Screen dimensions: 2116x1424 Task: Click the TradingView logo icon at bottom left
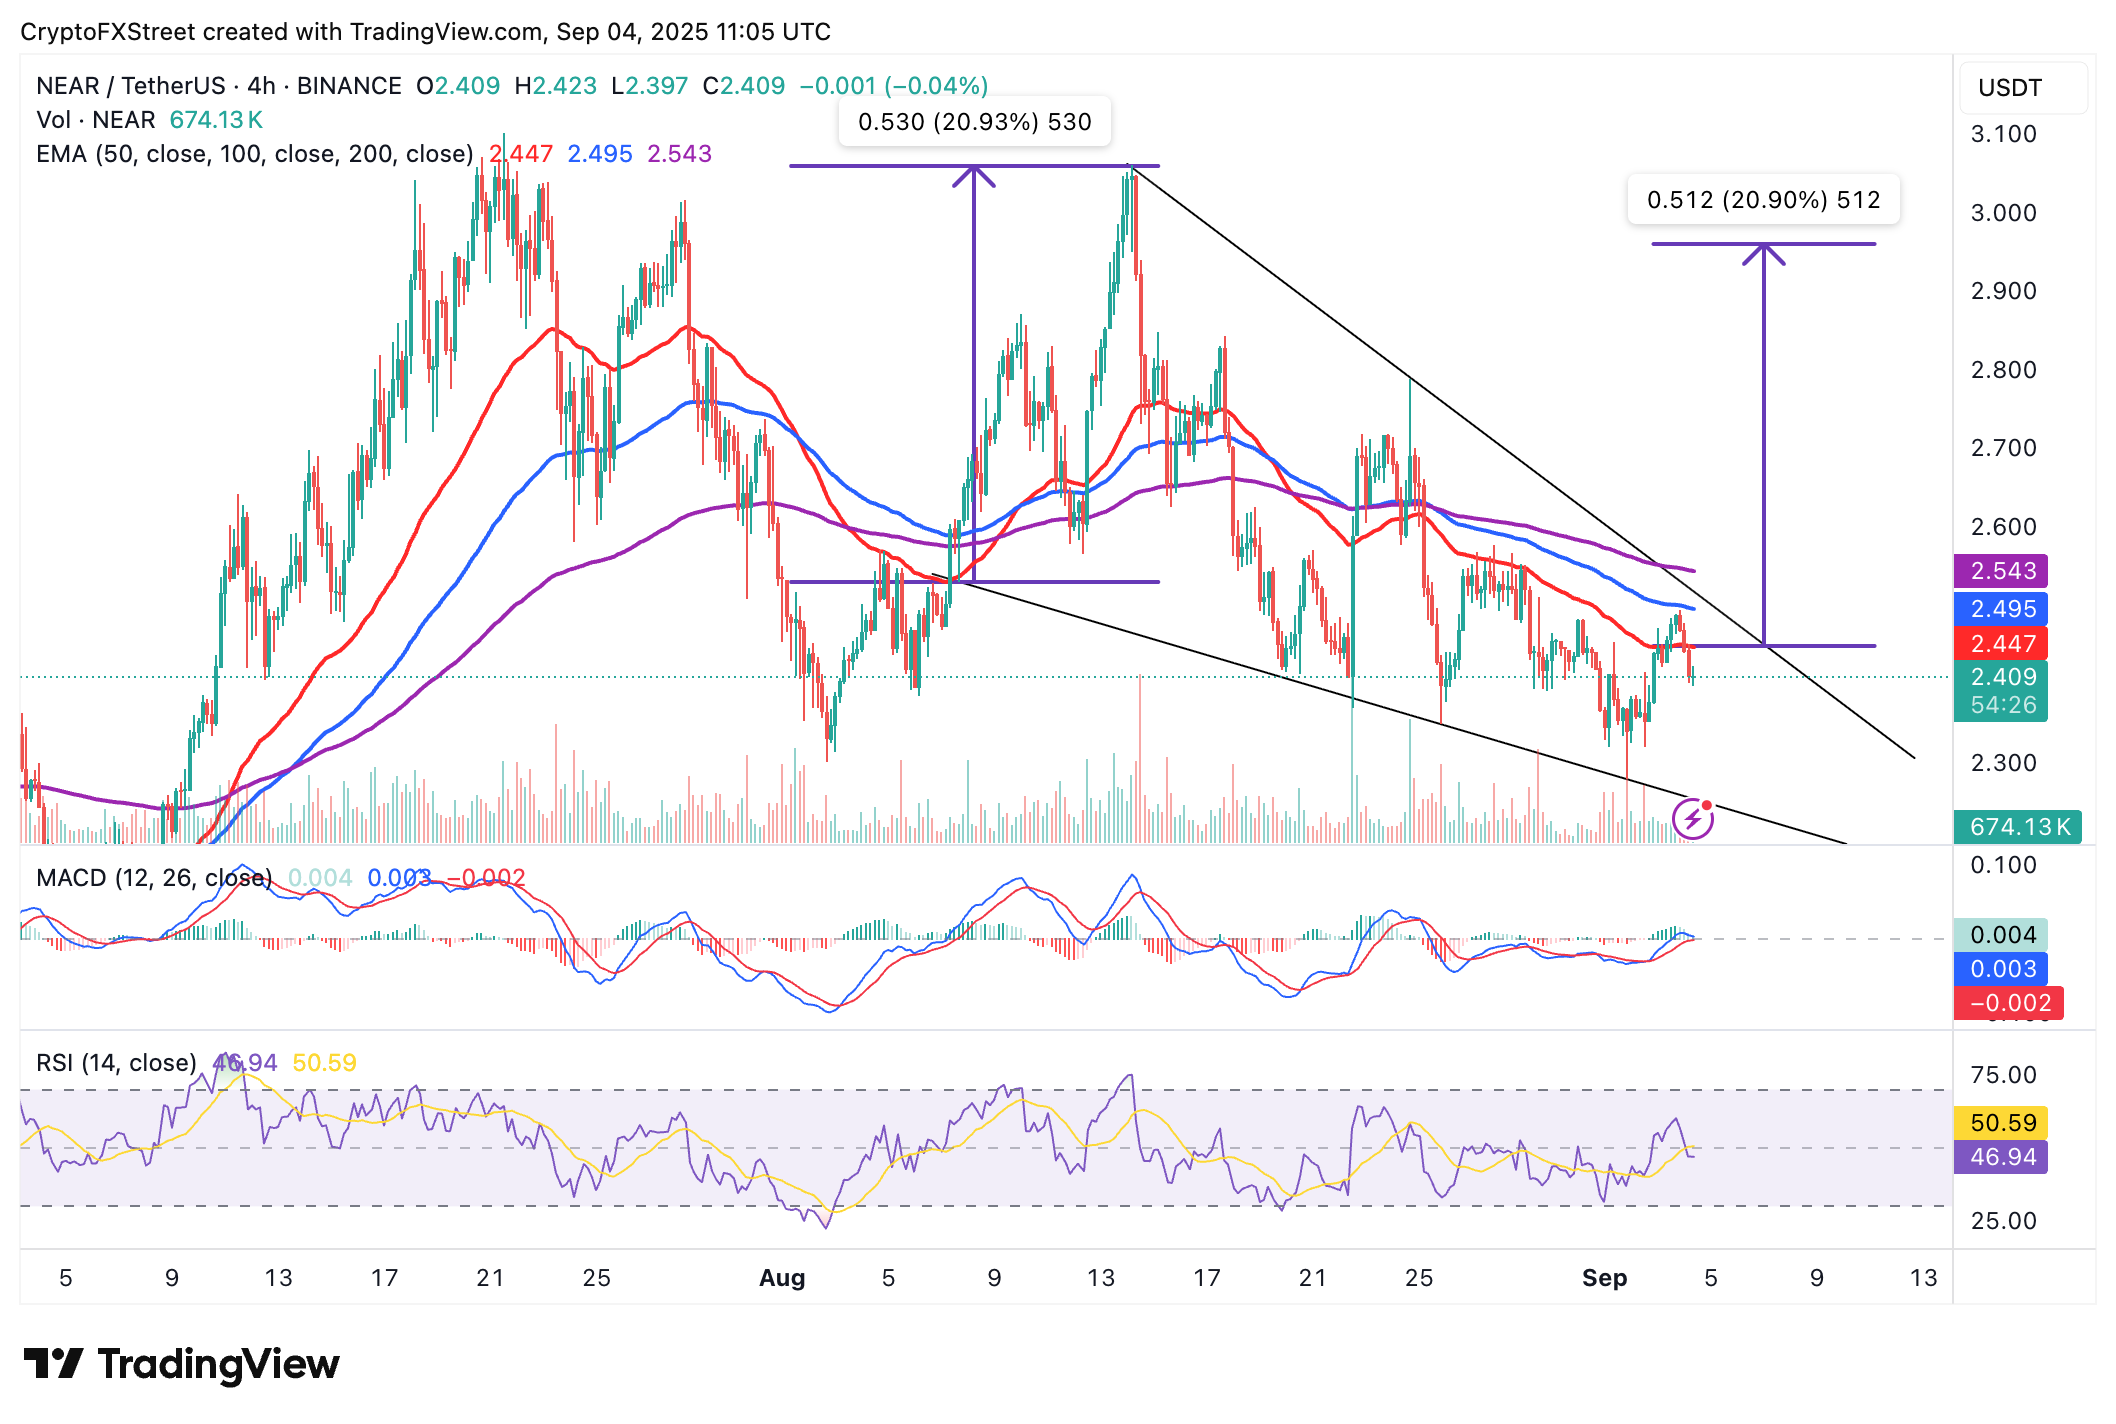[x=53, y=1364]
